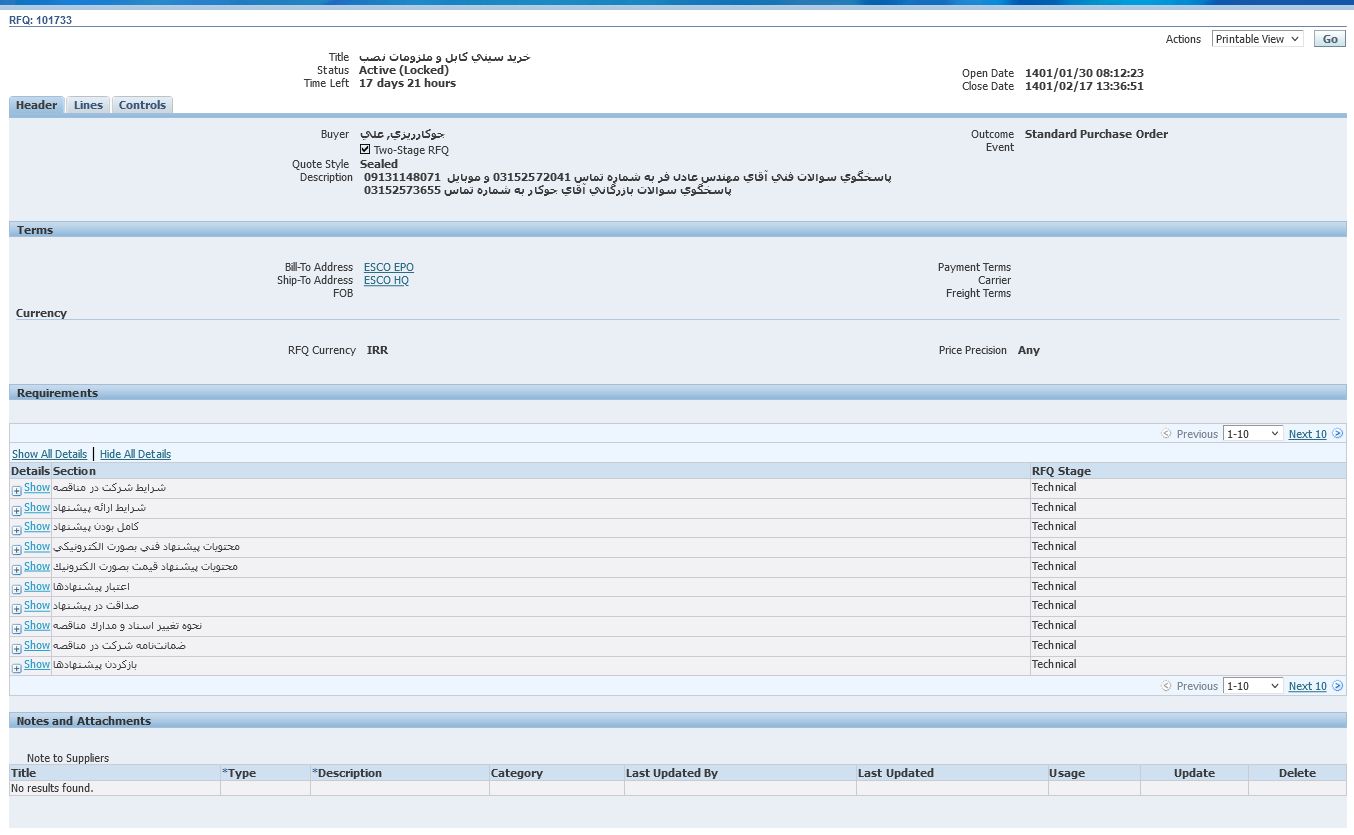Image resolution: width=1354 pixels, height=835 pixels.
Task: Click the RFQ: 101733 page heading
Action: (40, 20)
